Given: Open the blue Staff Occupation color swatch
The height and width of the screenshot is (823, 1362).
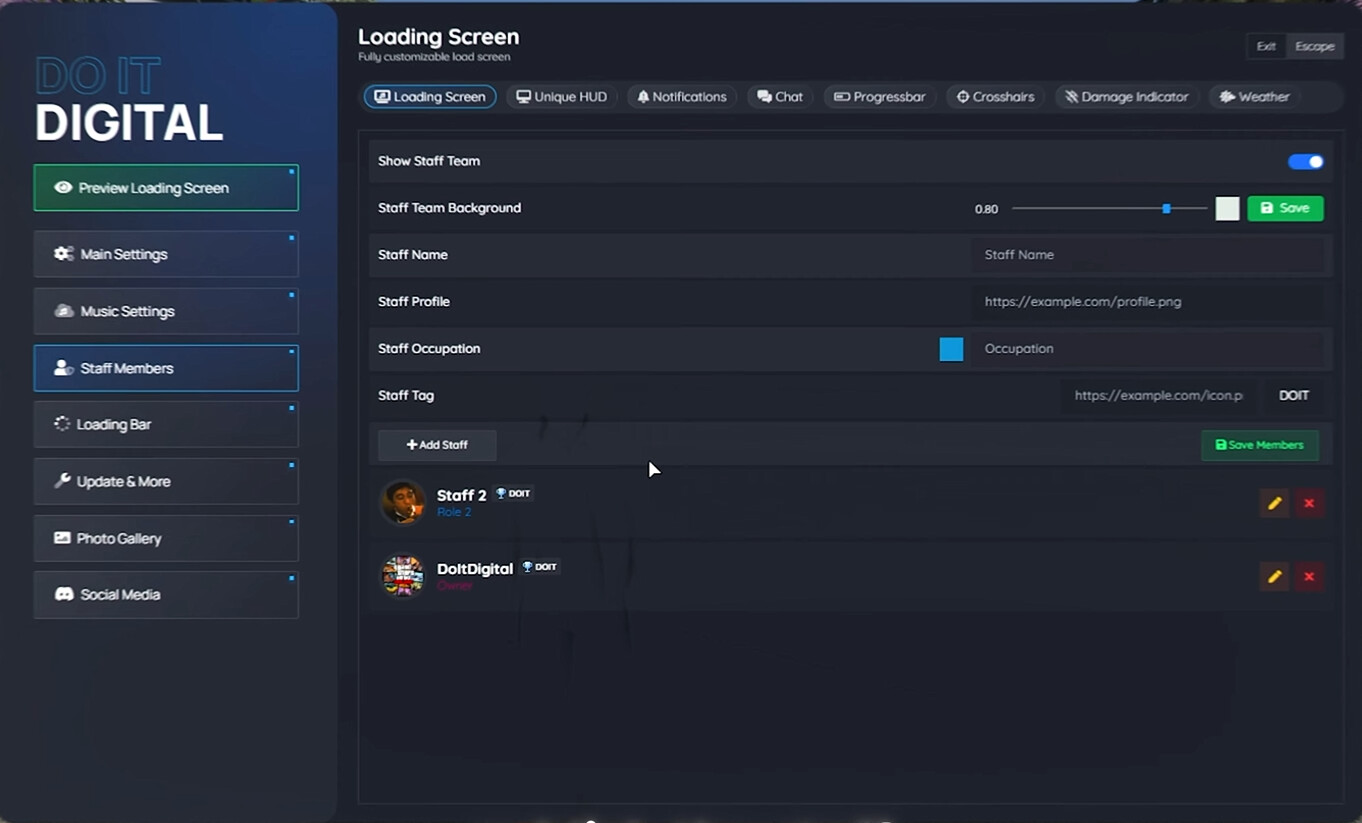Looking at the screenshot, I should tap(951, 349).
